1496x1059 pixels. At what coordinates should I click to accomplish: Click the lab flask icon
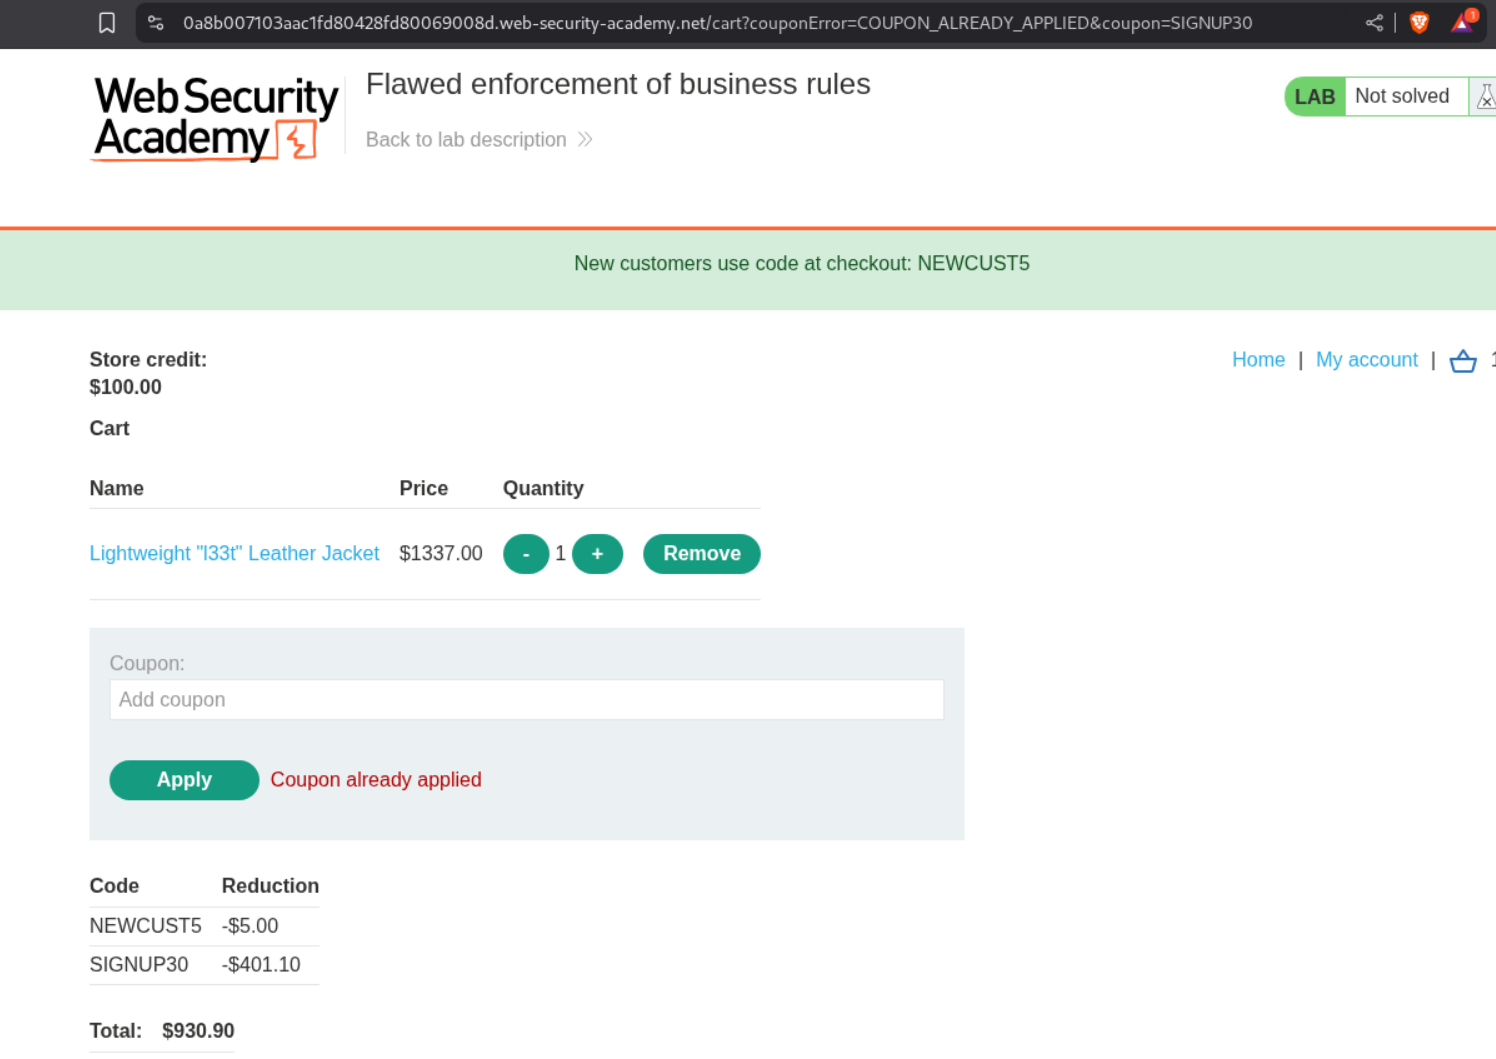click(x=1485, y=96)
